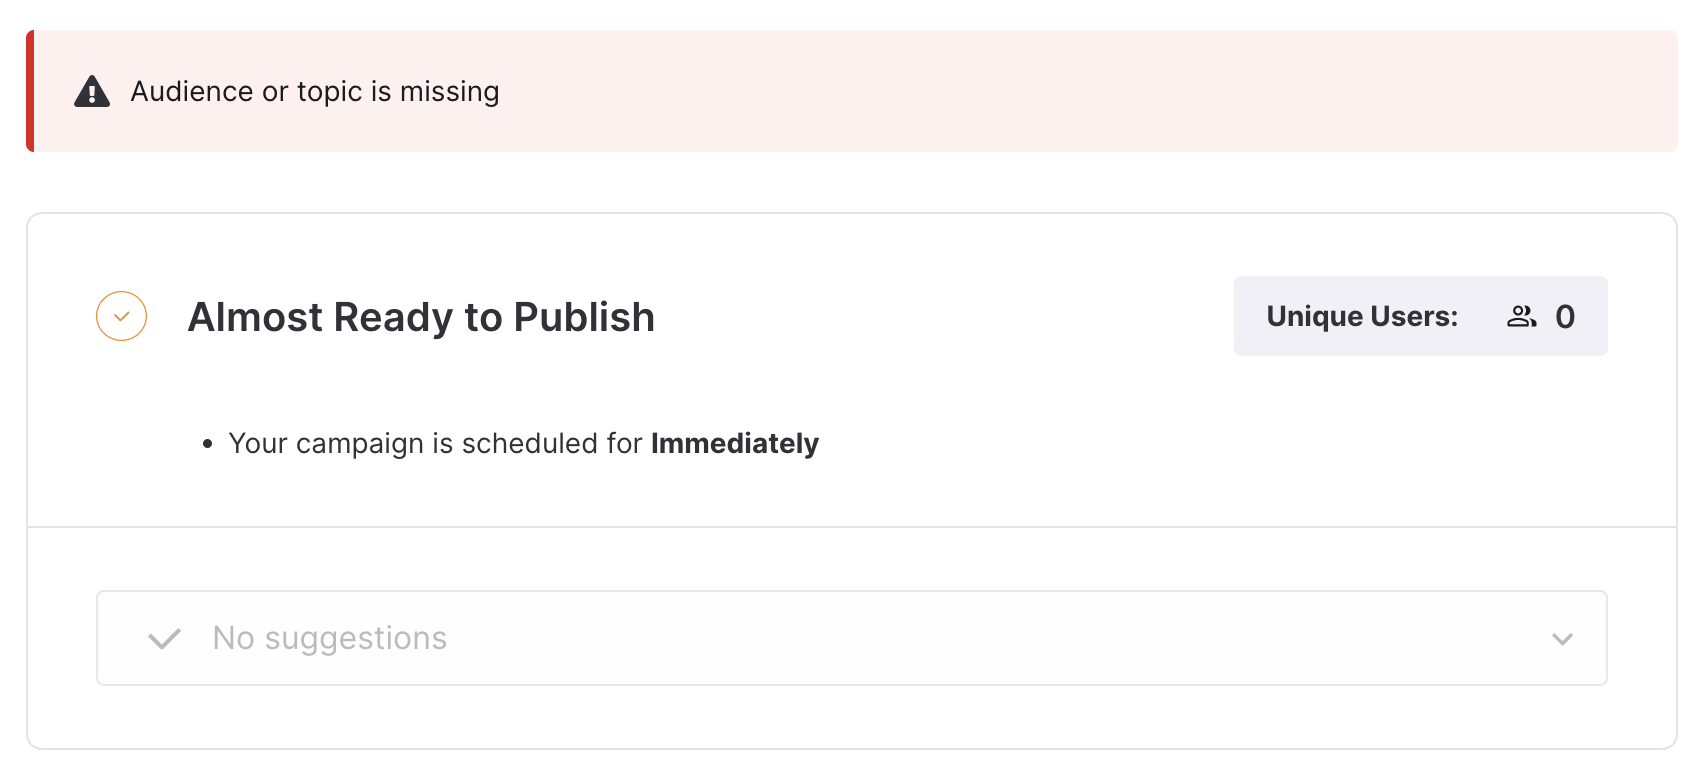Click the 'Your campaign is scheduled for' text
1702x768 pixels.
(435, 443)
